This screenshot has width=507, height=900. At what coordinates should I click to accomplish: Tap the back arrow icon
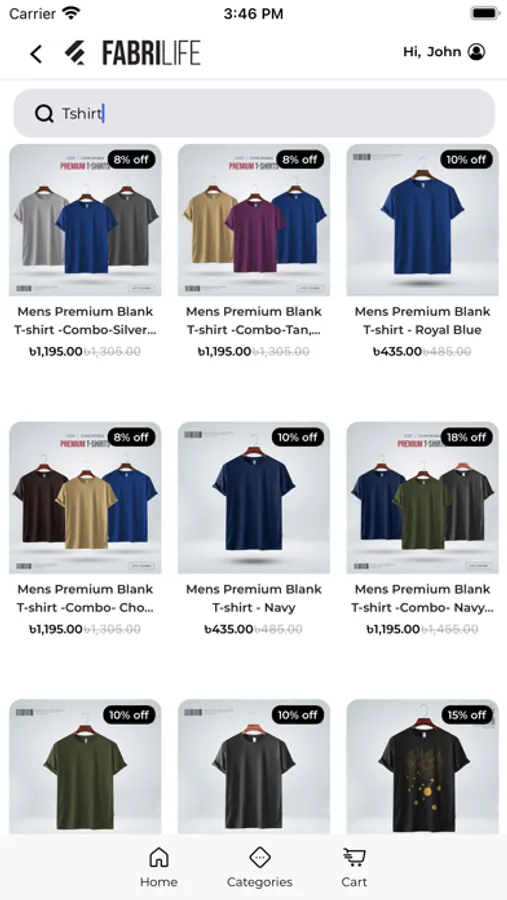pyautogui.click(x=36, y=54)
